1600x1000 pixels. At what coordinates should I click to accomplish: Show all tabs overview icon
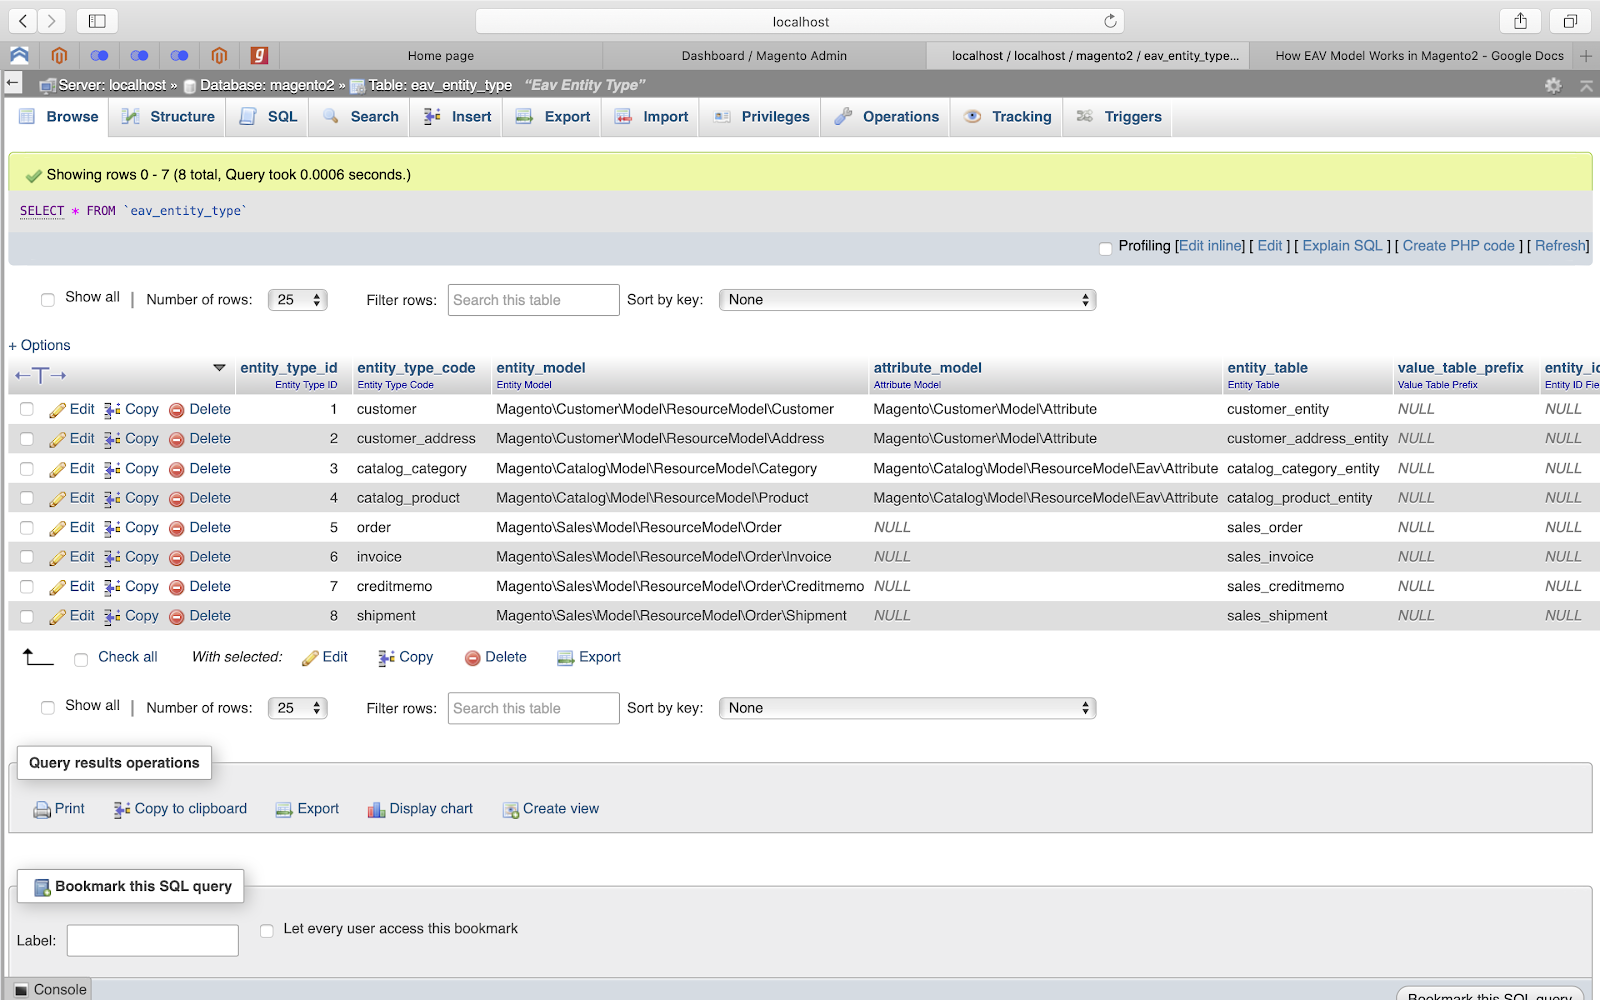1570,21
